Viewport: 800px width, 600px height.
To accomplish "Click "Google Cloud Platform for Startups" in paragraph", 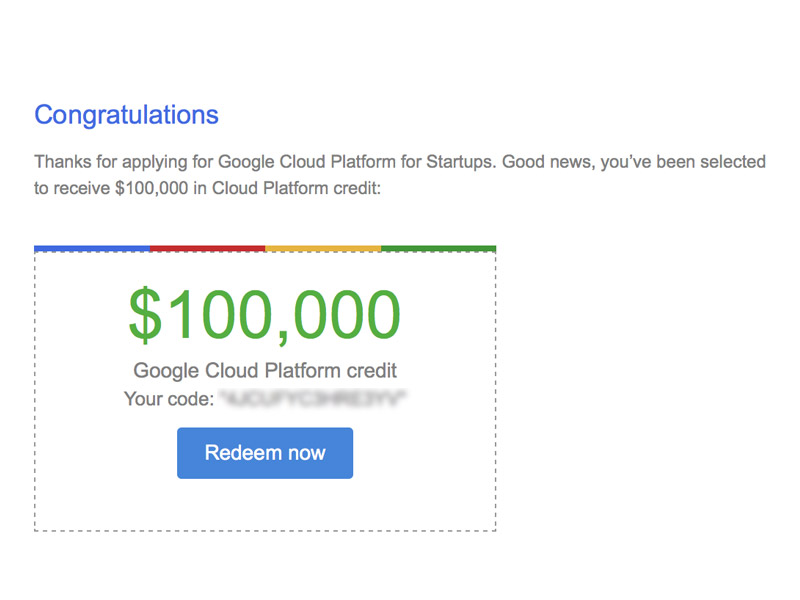I will pyautogui.click(x=355, y=162).
